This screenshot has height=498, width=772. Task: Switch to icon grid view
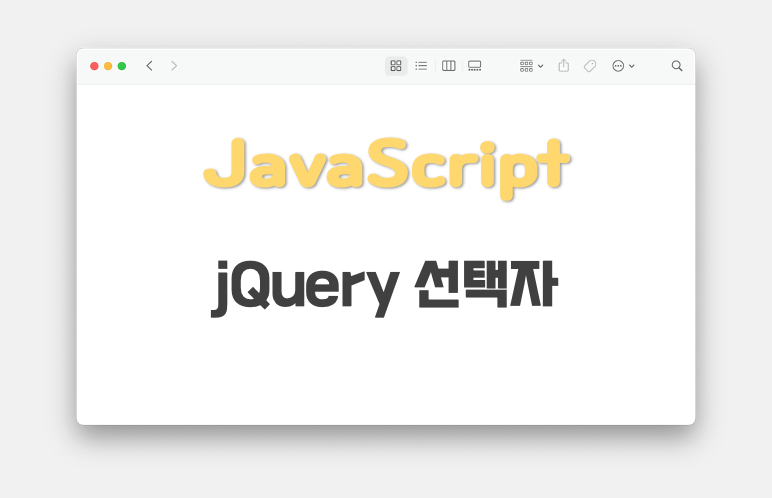click(396, 66)
